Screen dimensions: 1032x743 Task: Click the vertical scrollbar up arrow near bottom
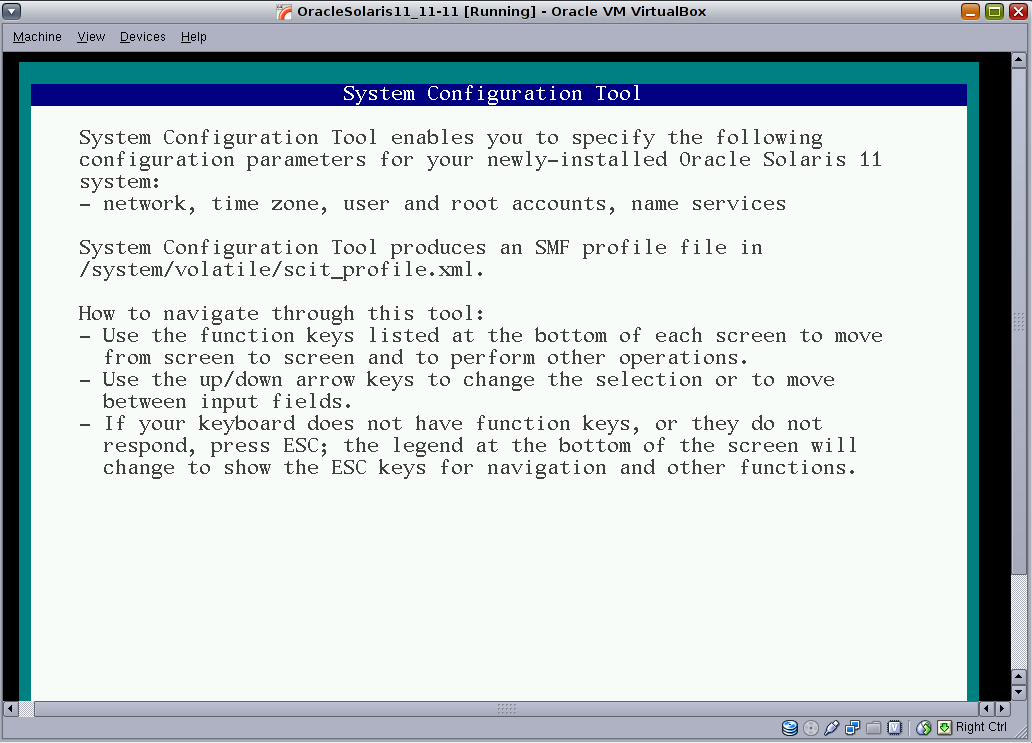tap(1018, 677)
